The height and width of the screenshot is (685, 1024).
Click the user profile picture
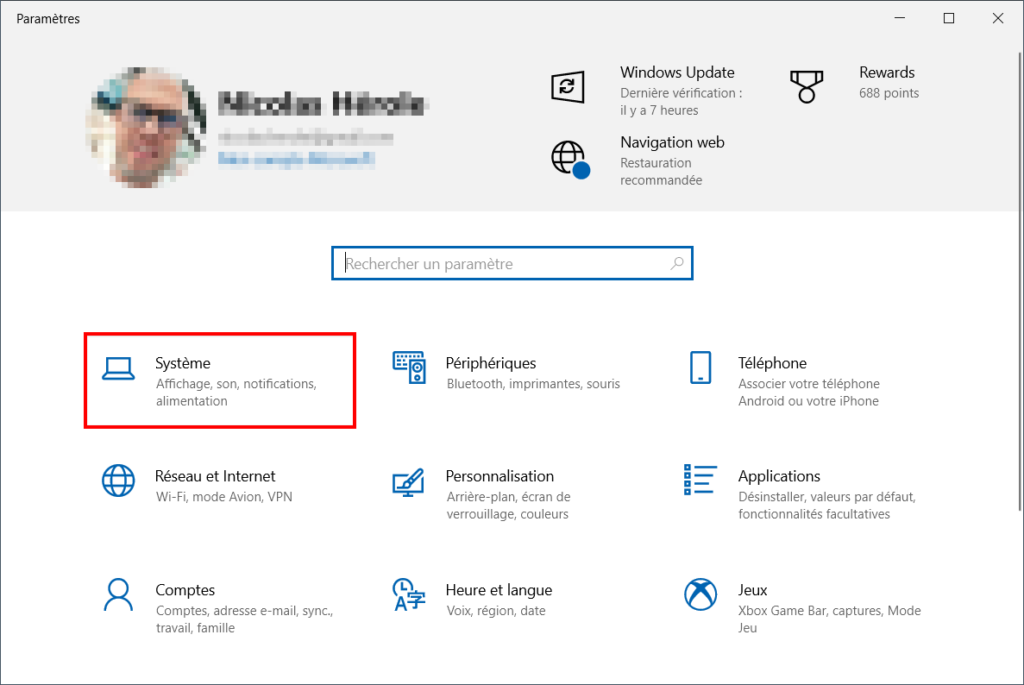pos(146,127)
